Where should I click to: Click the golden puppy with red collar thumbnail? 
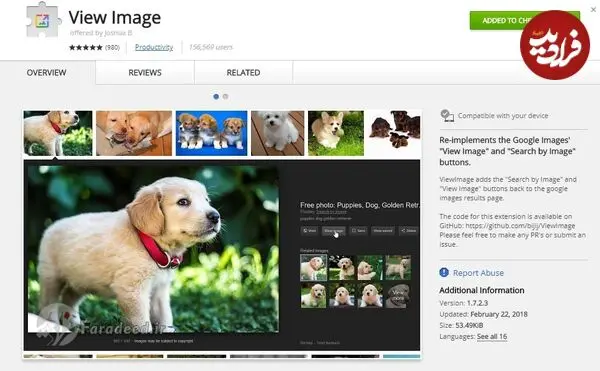coord(58,133)
